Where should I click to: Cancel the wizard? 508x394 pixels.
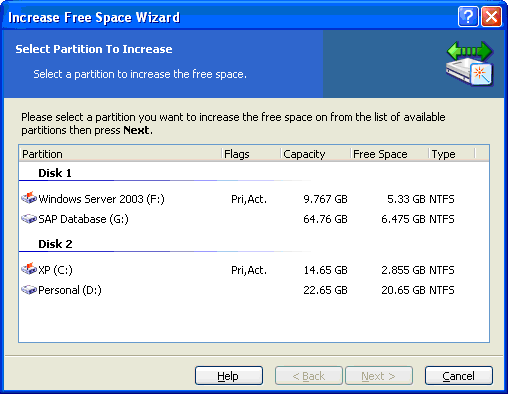[x=459, y=376]
